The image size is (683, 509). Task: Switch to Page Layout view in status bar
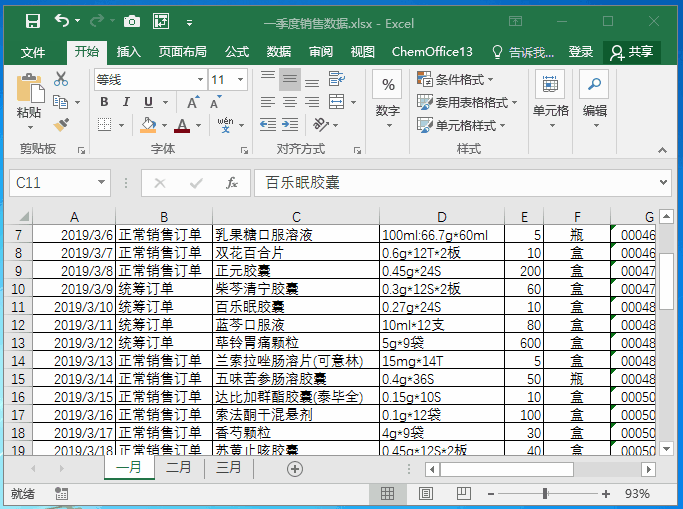point(426,493)
